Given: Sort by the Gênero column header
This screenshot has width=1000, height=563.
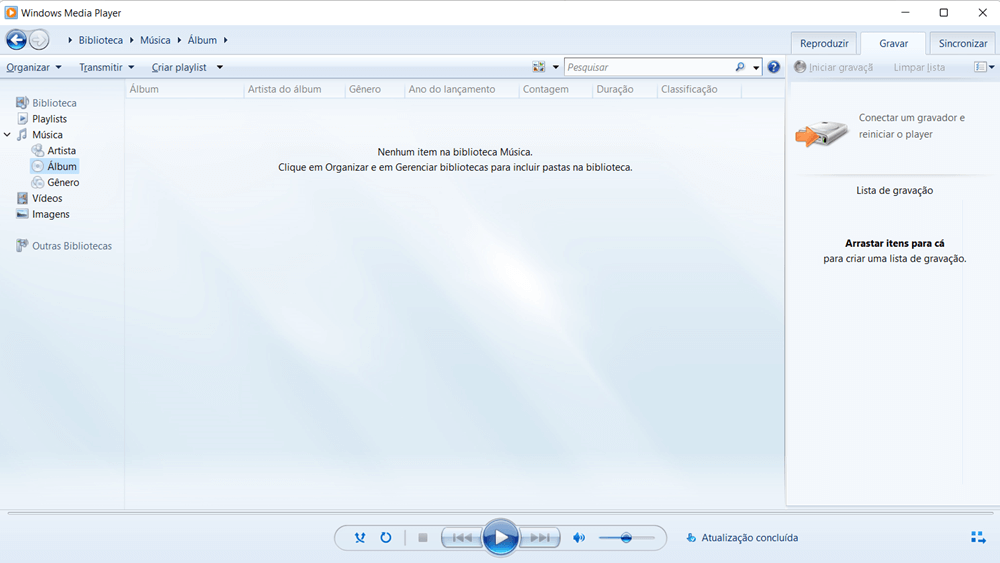Looking at the screenshot, I should [374, 89].
